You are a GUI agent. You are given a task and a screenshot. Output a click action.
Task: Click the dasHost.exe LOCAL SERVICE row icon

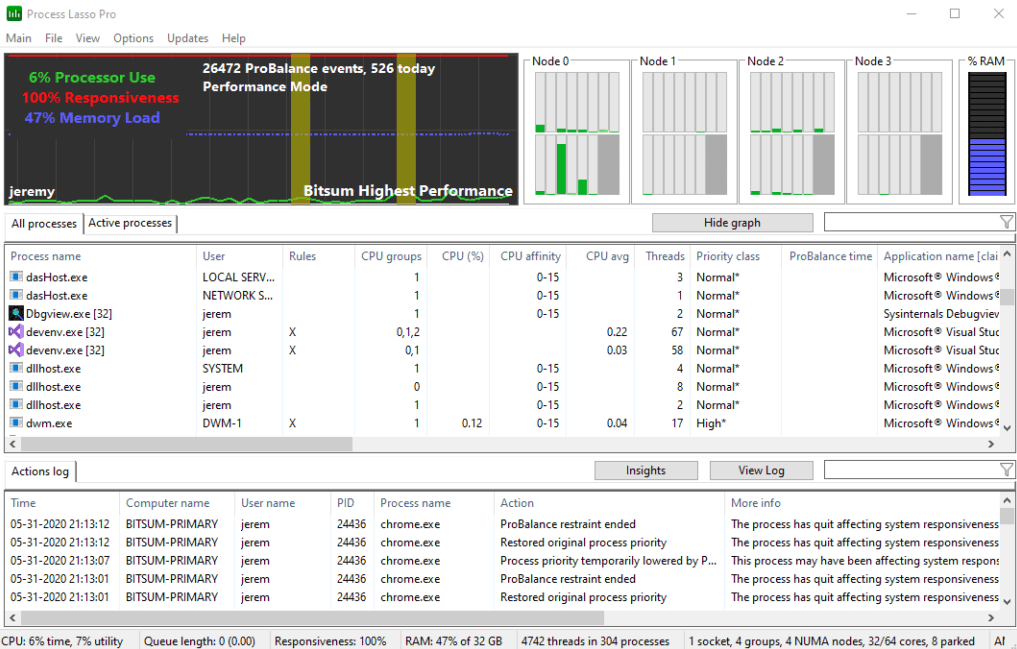click(x=16, y=277)
